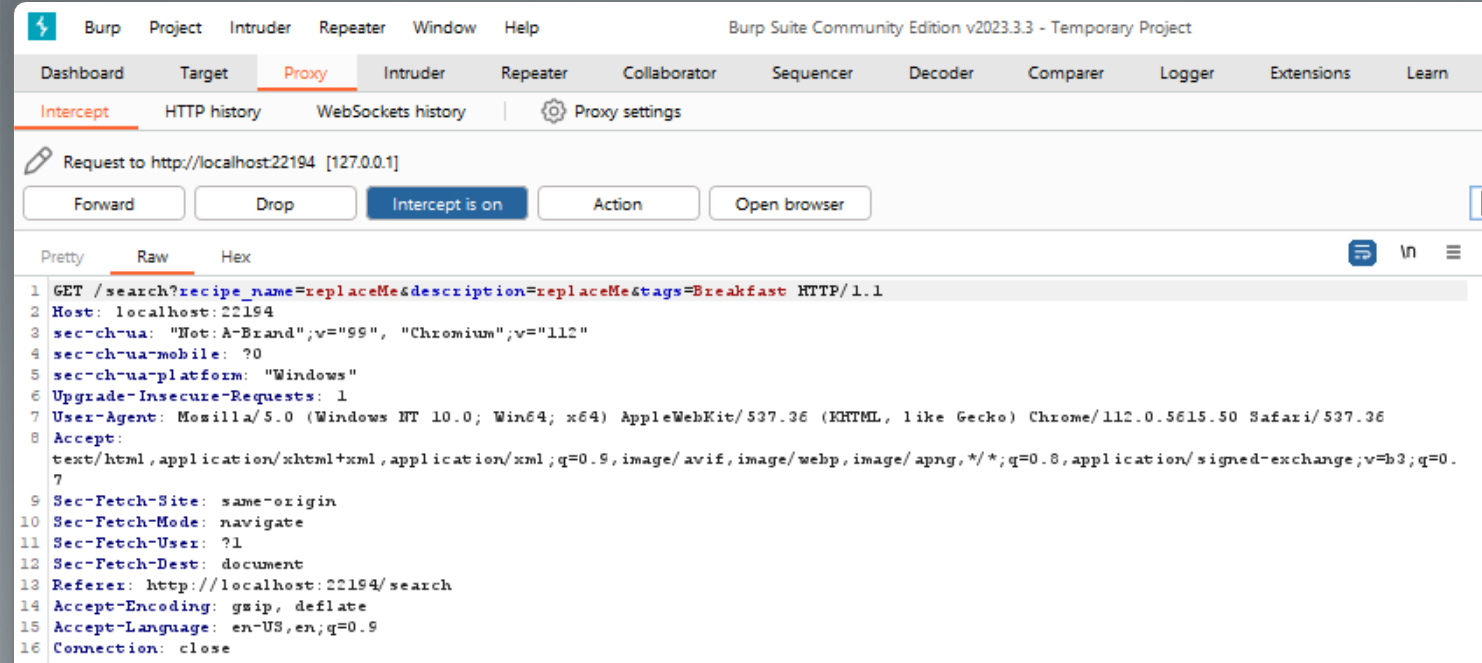Open the Intruder menu in menu bar
Screen dimensions: 1482x663
tap(260, 28)
